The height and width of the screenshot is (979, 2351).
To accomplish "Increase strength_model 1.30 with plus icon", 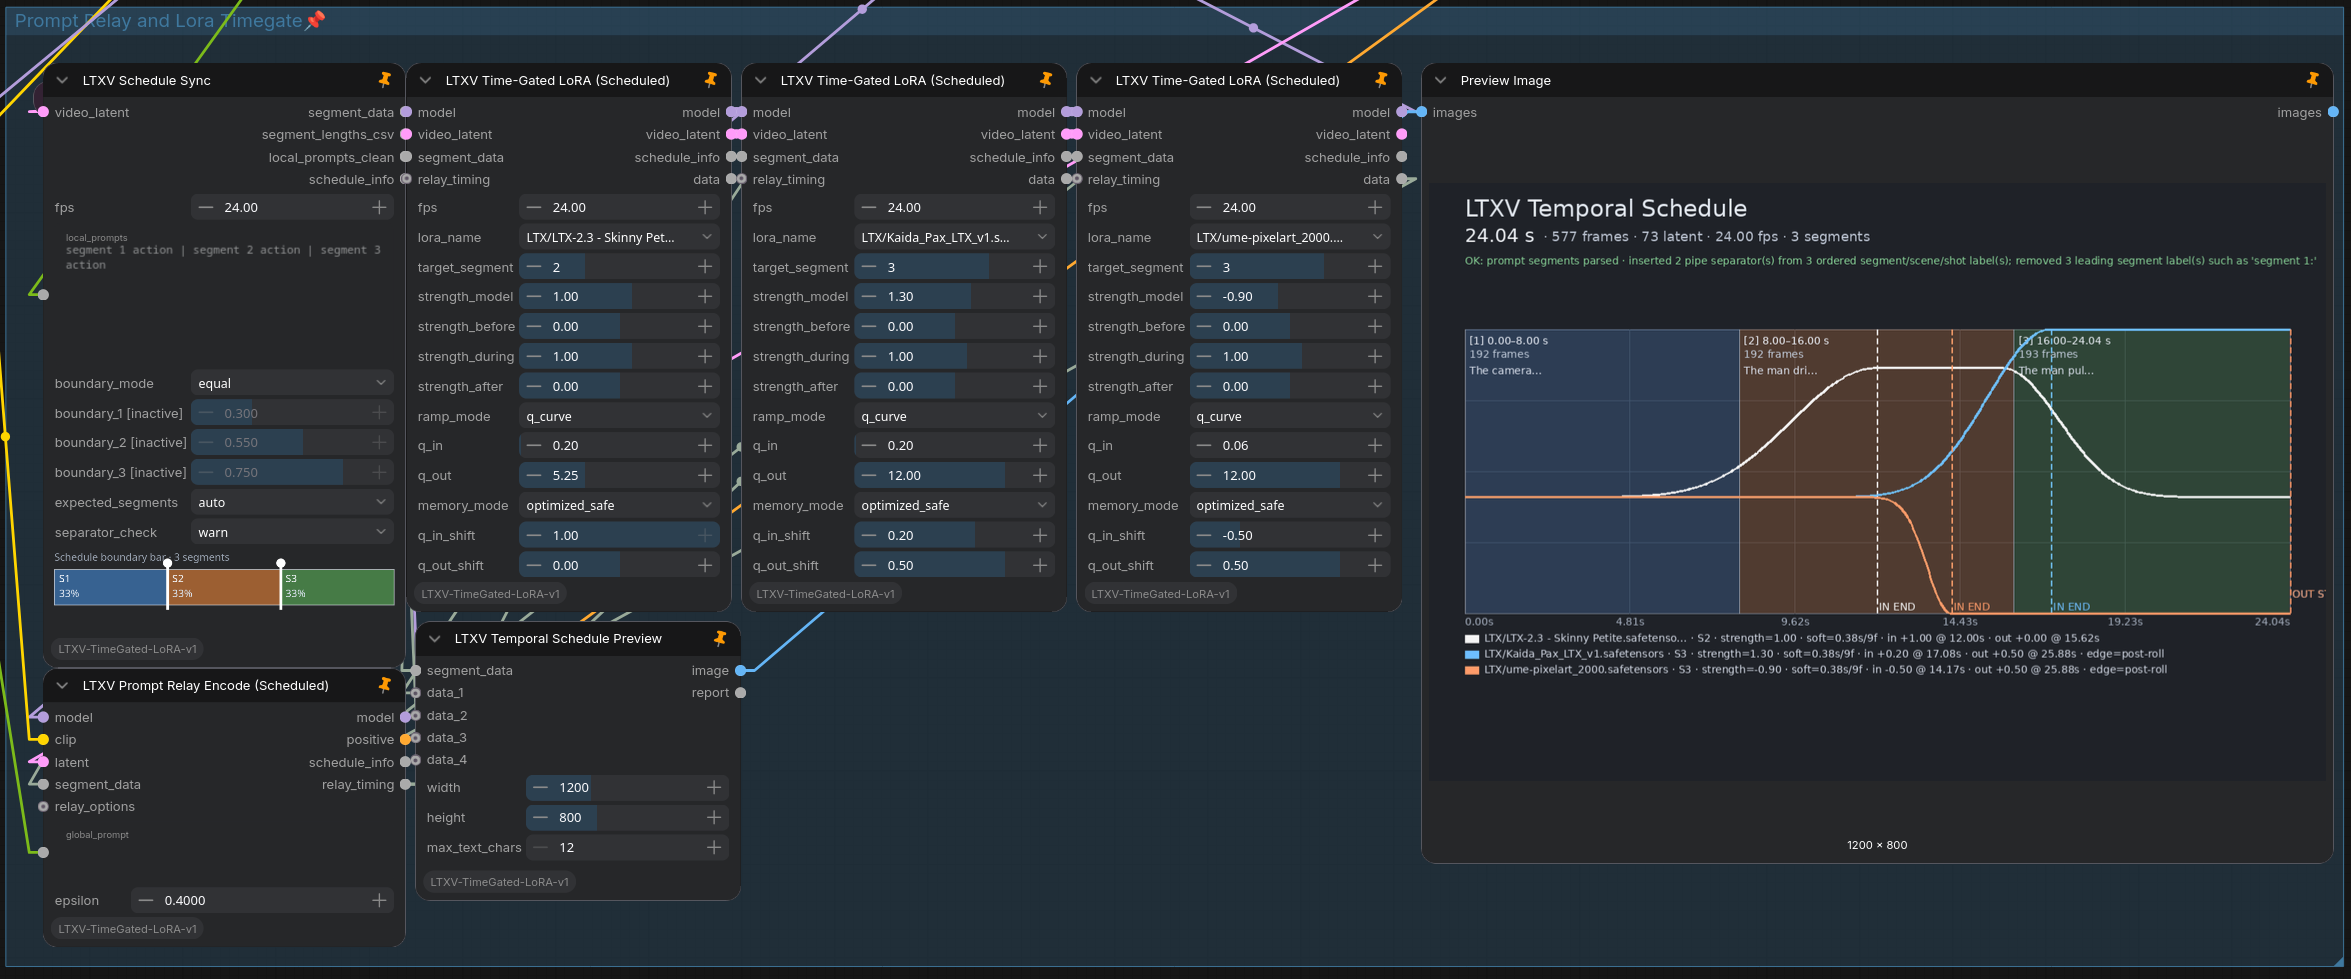I will click(1040, 297).
